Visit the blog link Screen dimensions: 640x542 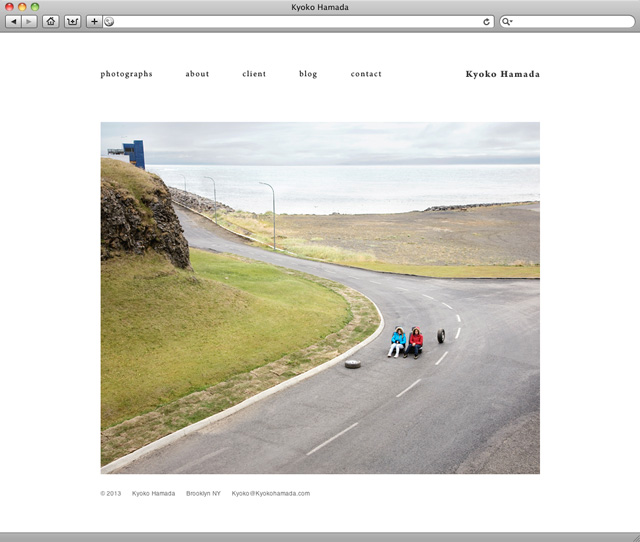(308, 74)
